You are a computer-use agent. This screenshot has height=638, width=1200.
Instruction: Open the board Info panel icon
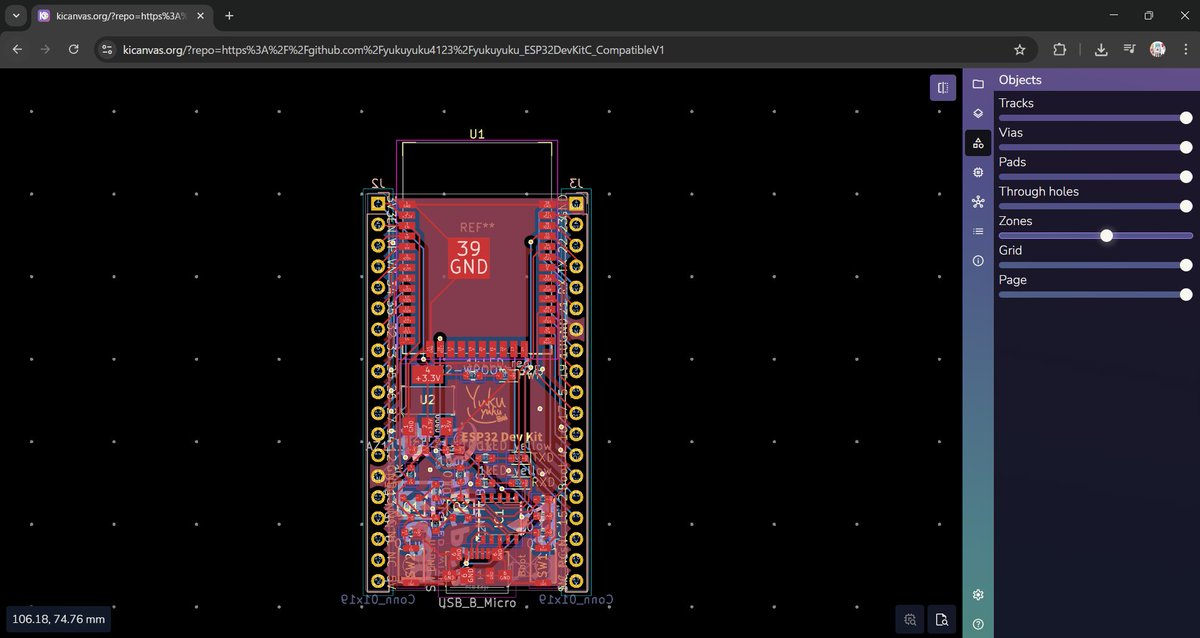tap(978, 260)
